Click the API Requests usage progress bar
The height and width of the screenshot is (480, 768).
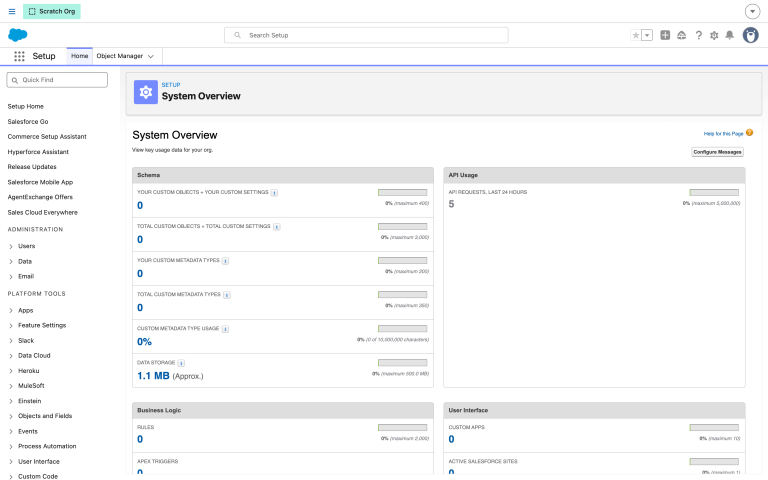pos(714,192)
